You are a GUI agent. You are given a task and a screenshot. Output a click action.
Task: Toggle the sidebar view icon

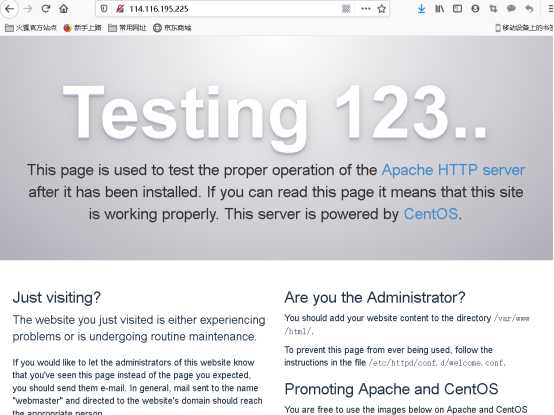coord(457,9)
